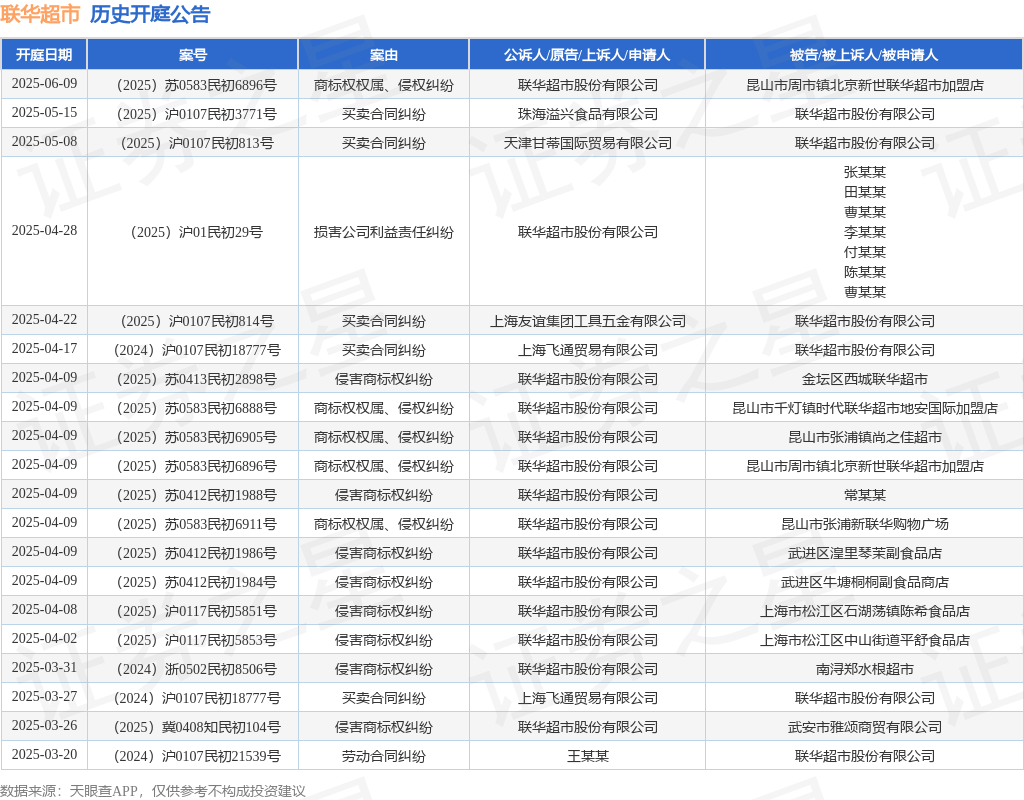Click defendant "昆山市千灯镇时代联华超市地安国际加盟店"
The height and width of the screenshot is (800, 1024).
pyautogui.click(x=865, y=408)
